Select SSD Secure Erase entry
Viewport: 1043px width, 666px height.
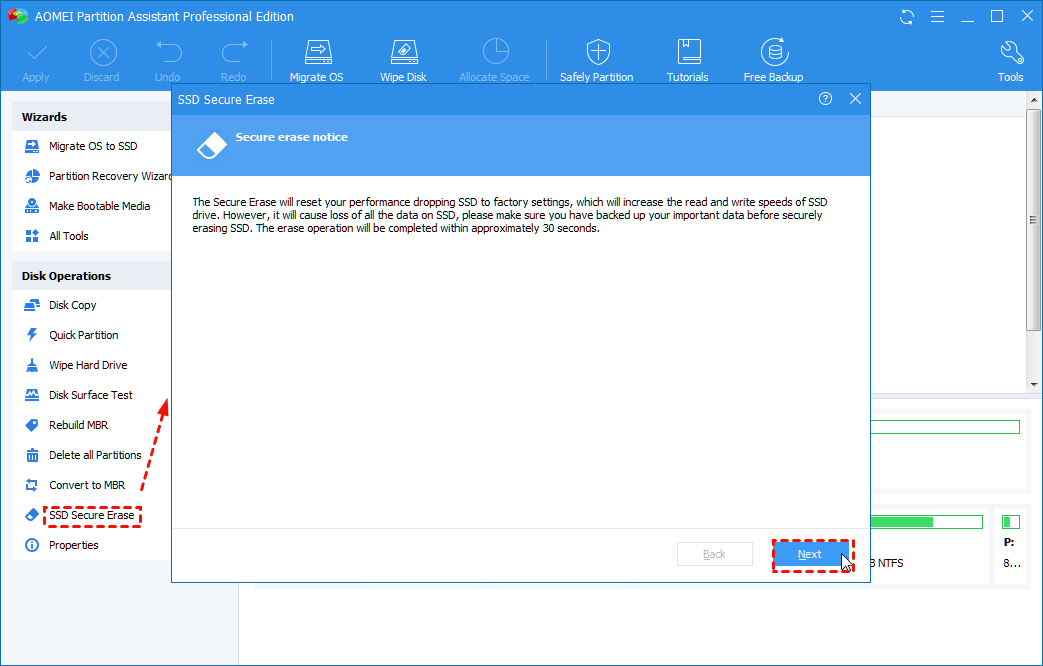pyautogui.click(x=92, y=515)
